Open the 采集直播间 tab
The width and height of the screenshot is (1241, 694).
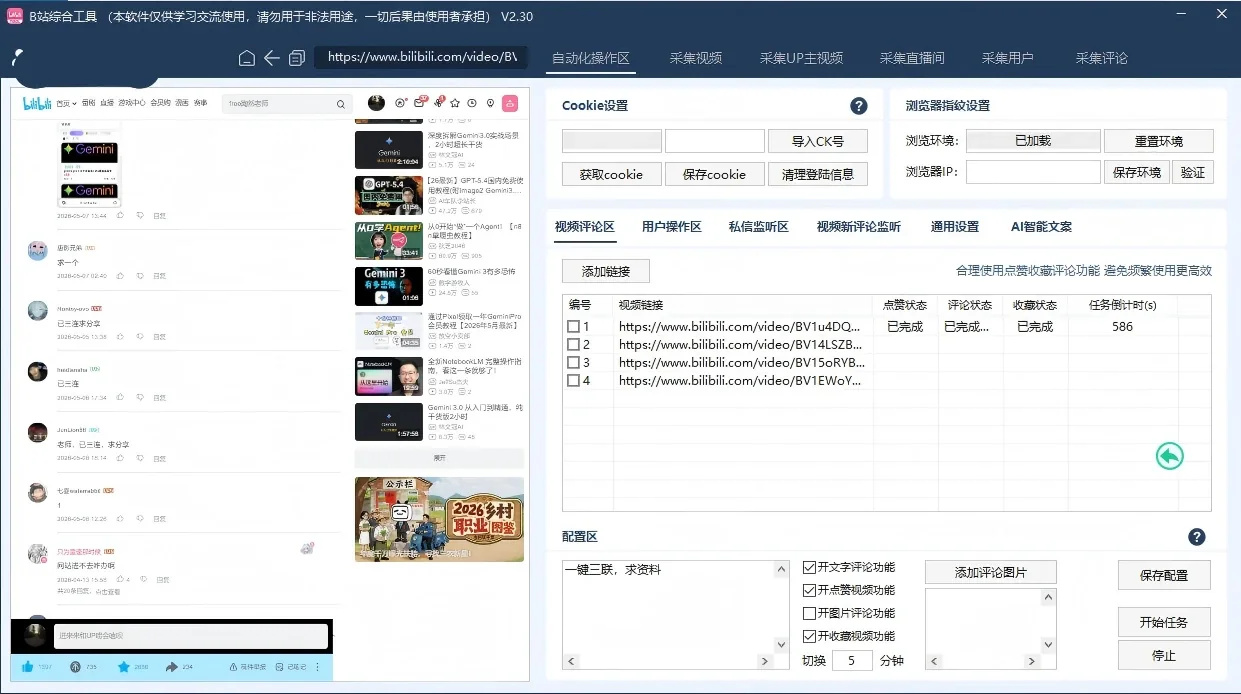912,58
